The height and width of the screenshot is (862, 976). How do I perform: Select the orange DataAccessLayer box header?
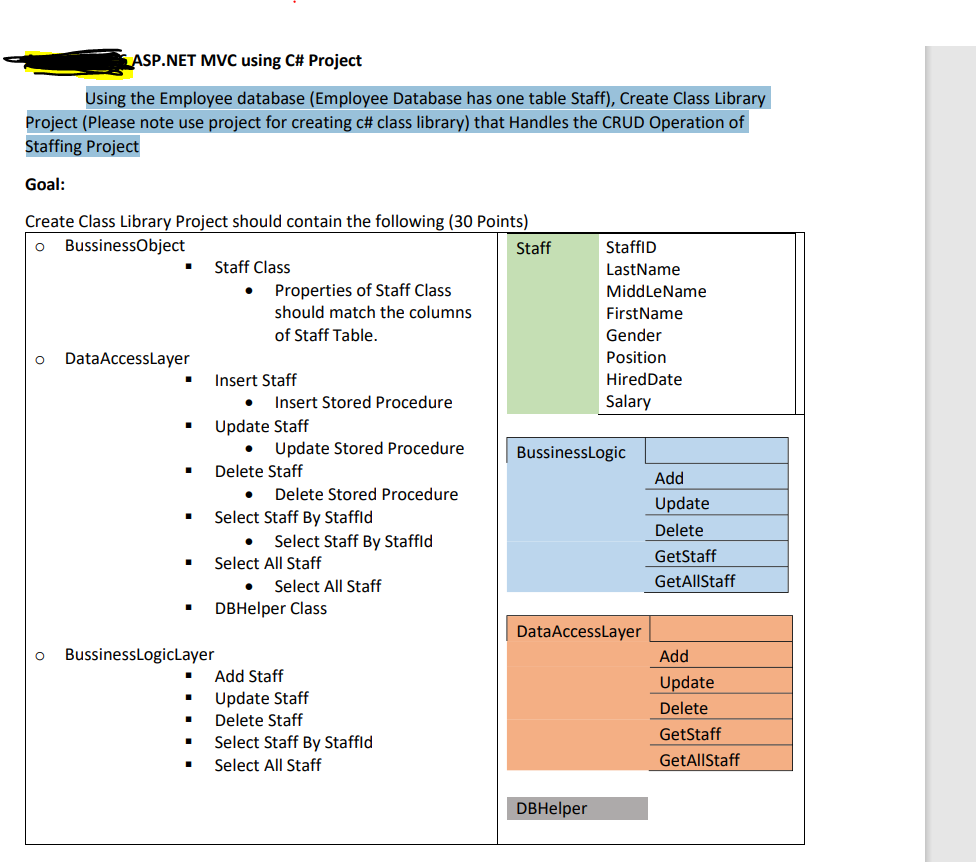[576, 631]
